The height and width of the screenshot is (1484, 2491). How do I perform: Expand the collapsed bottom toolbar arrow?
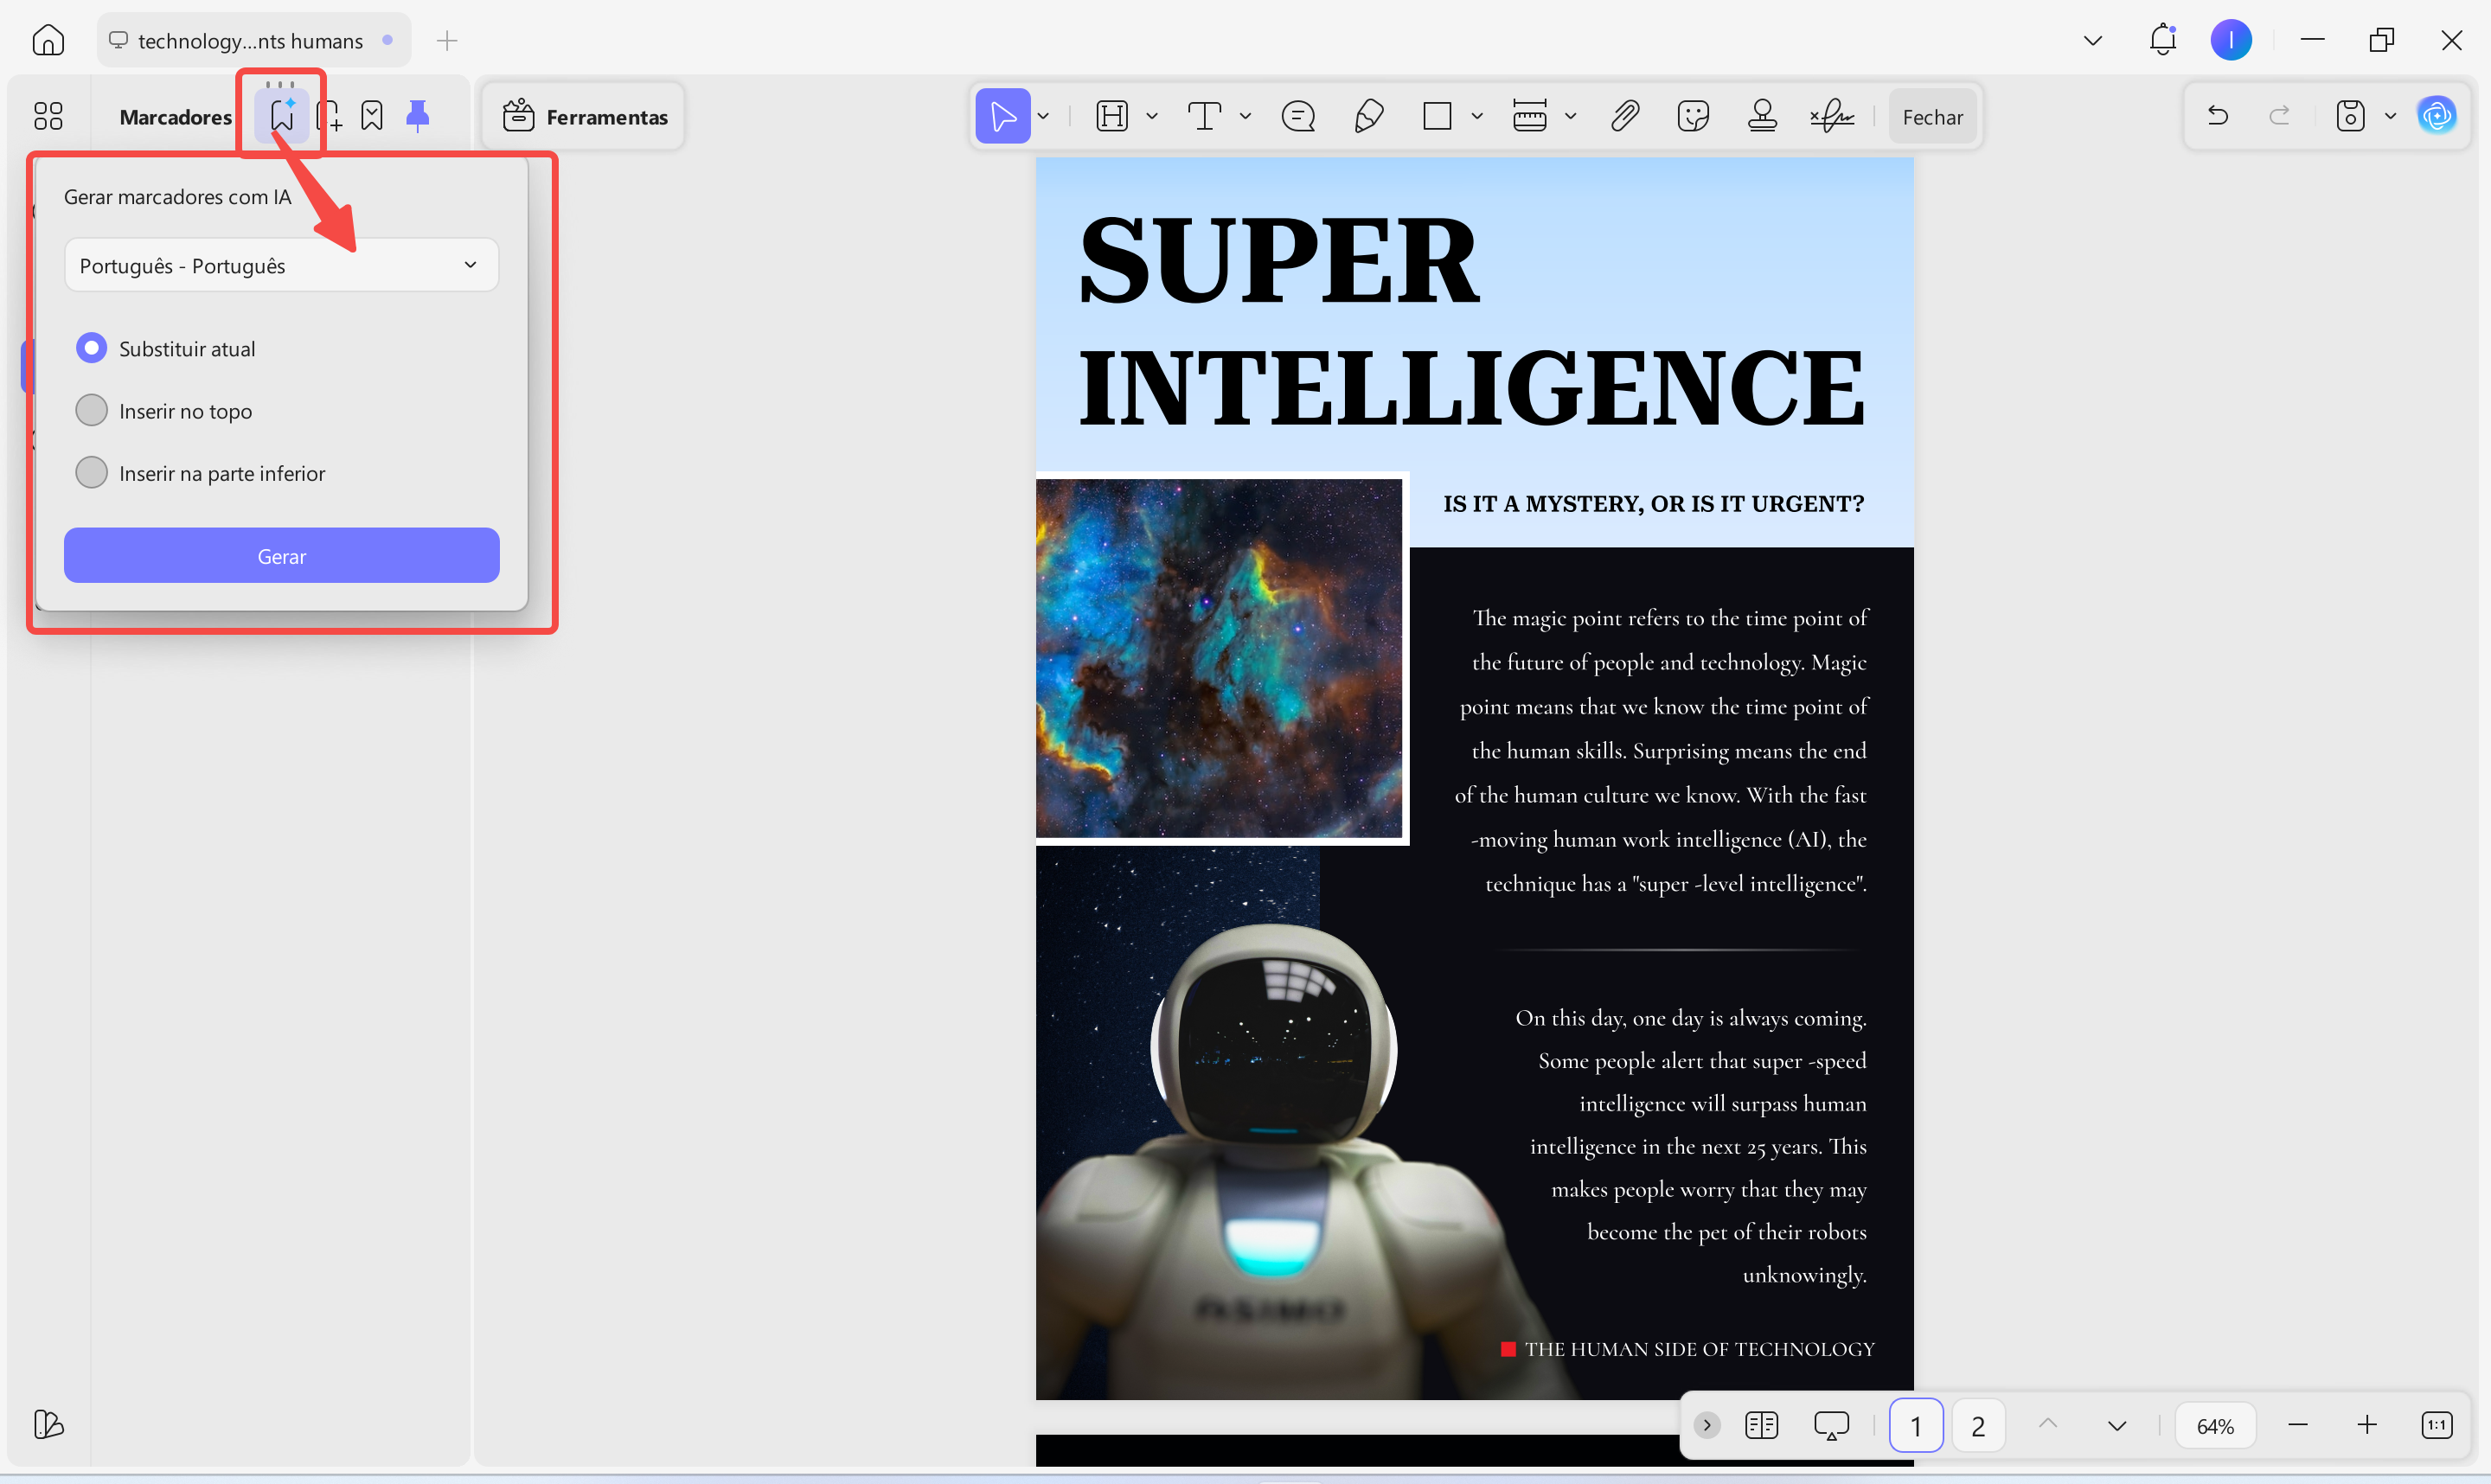click(1707, 1425)
